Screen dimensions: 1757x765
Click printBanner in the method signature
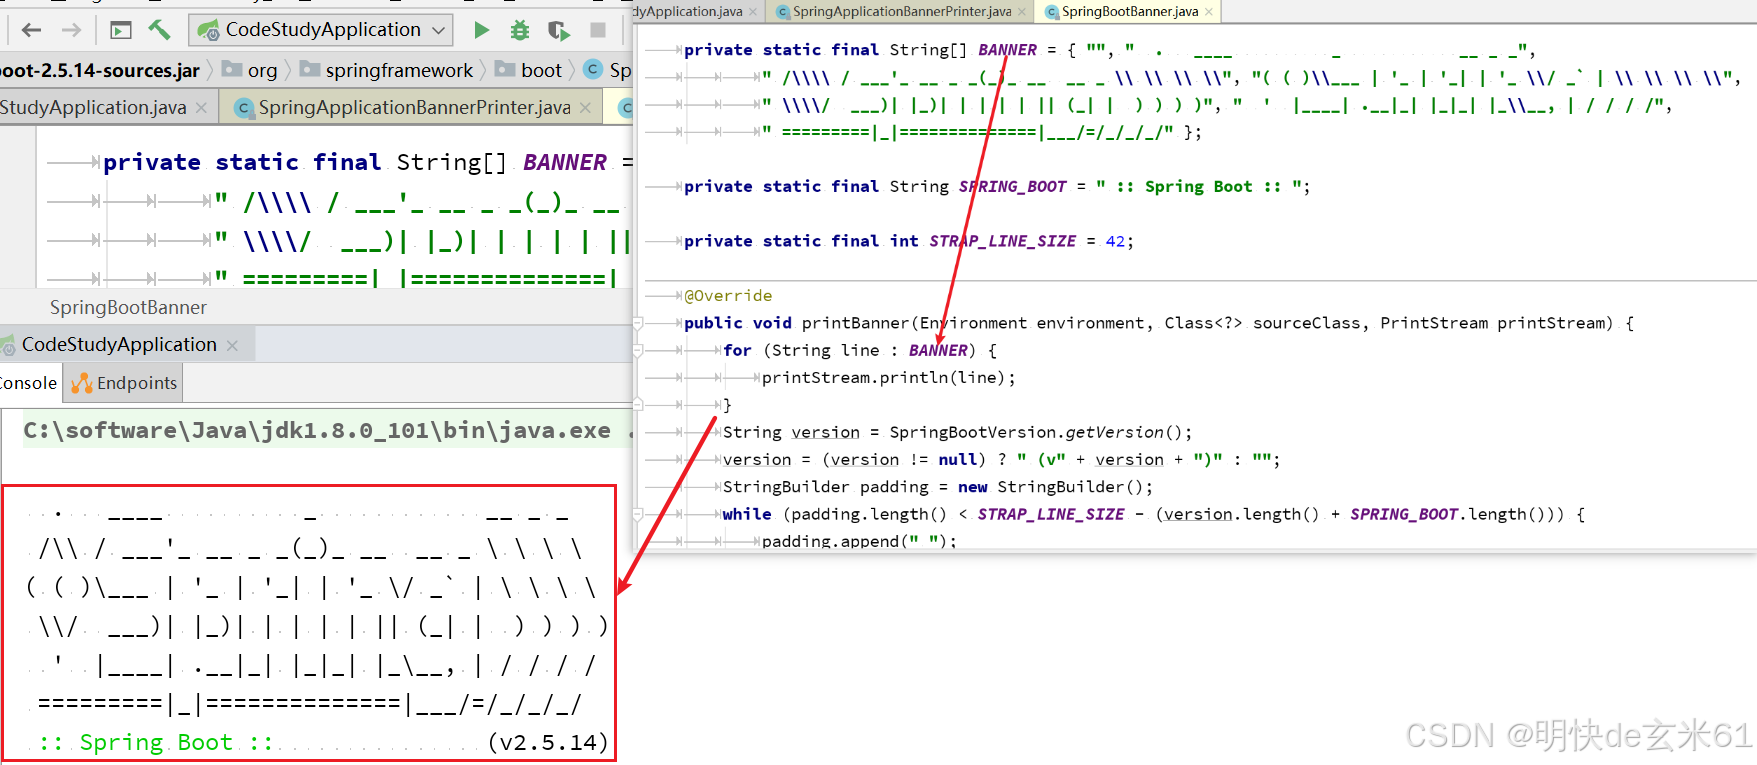pos(856,323)
